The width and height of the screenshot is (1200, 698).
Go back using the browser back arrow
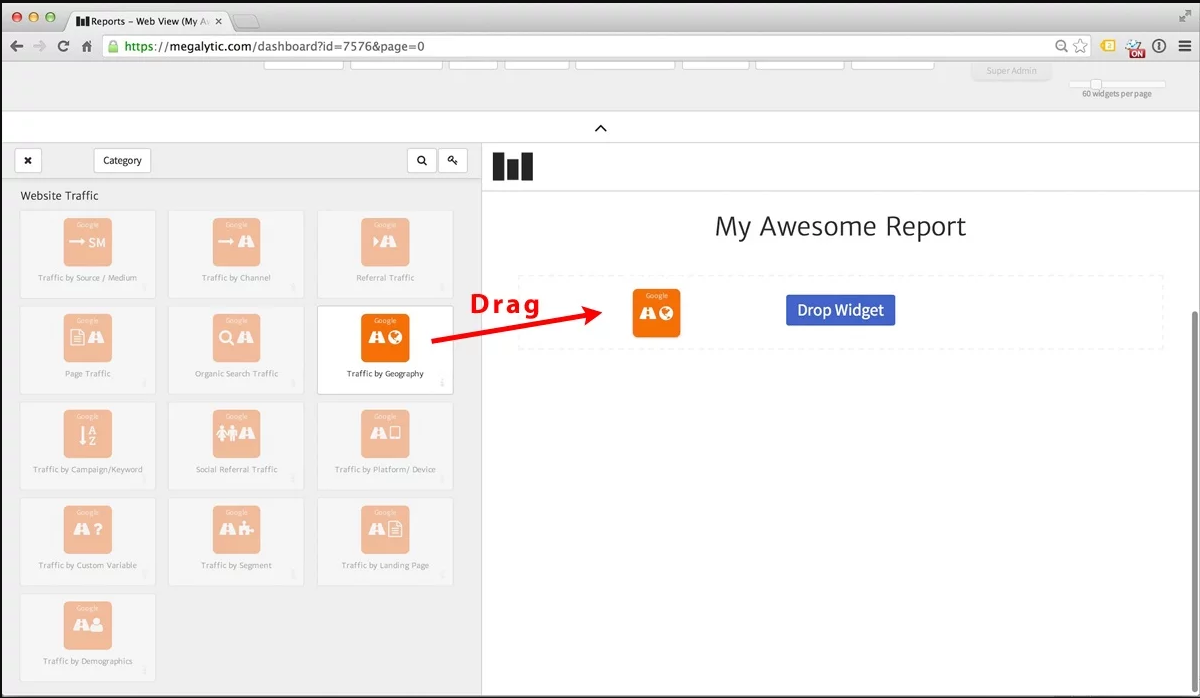pos(17,46)
